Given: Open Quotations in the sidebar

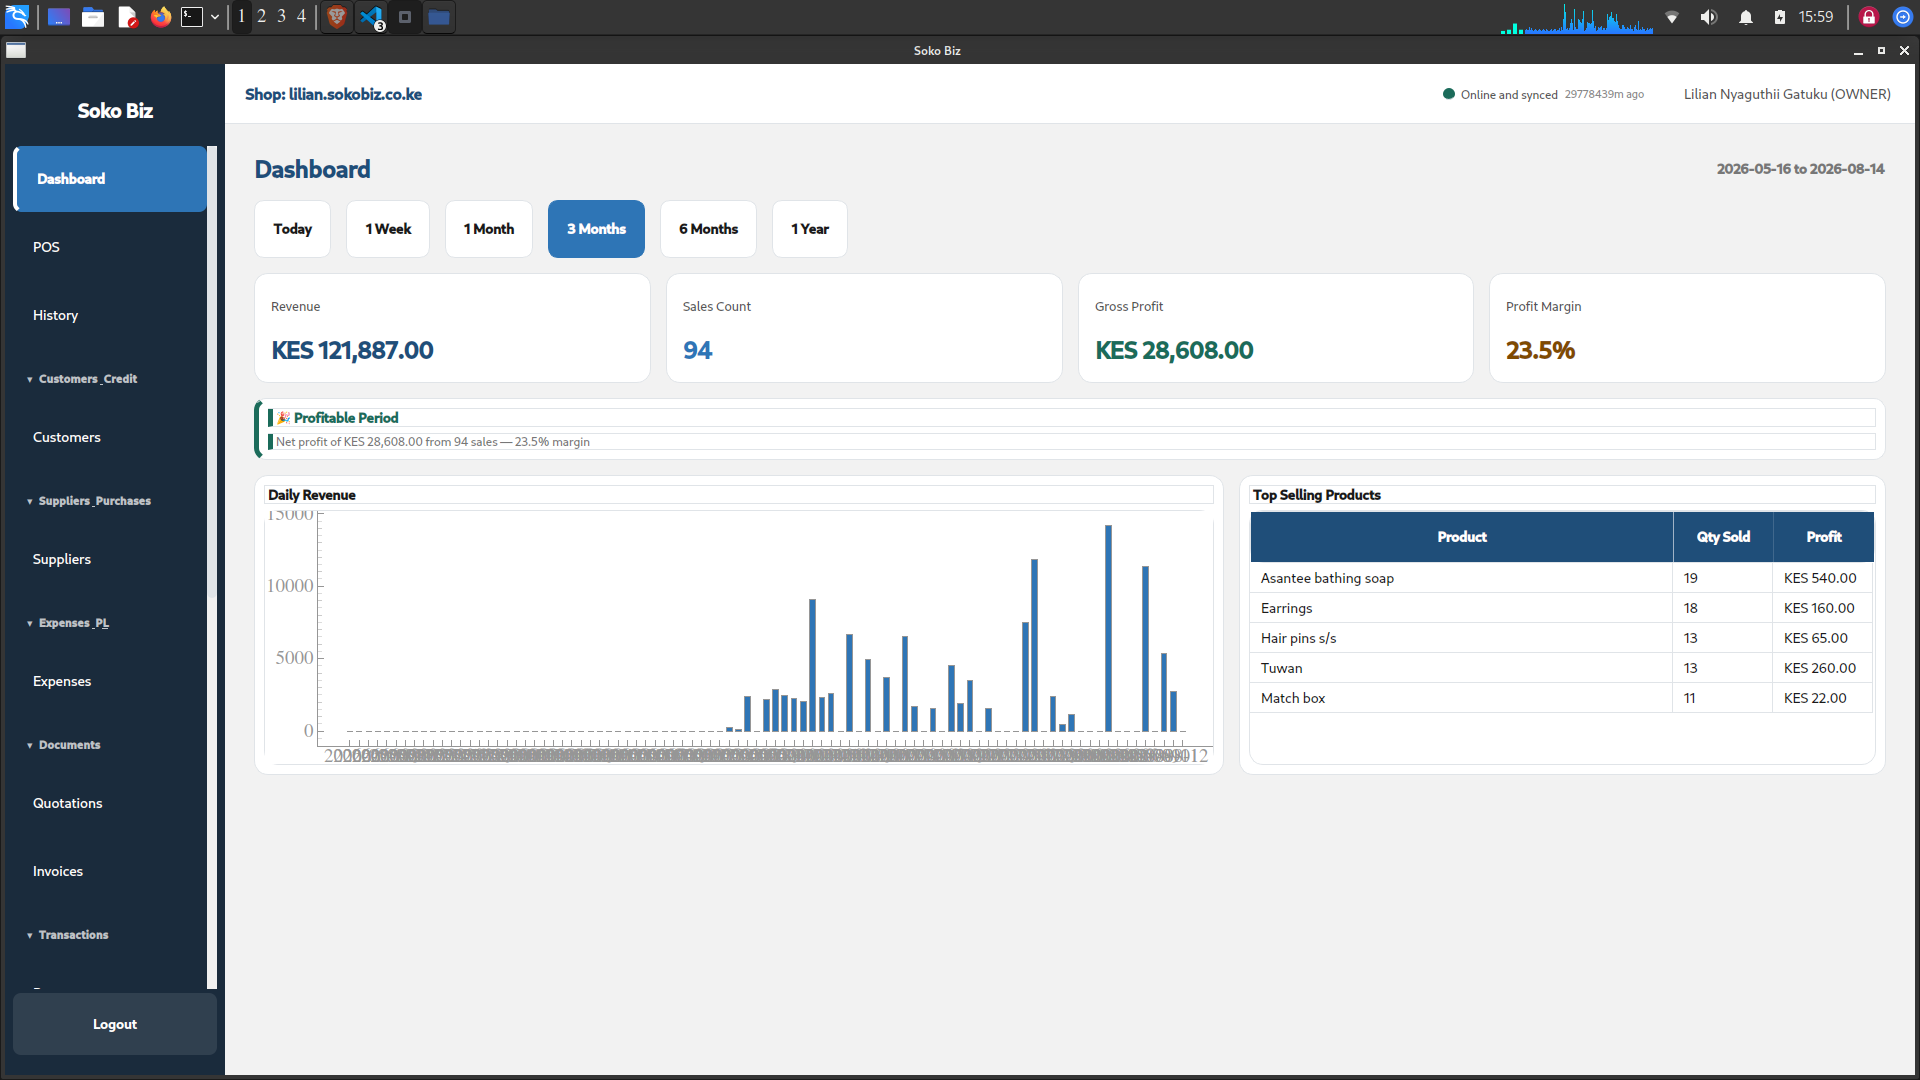Looking at the screenshot, I should pos(110,803).
